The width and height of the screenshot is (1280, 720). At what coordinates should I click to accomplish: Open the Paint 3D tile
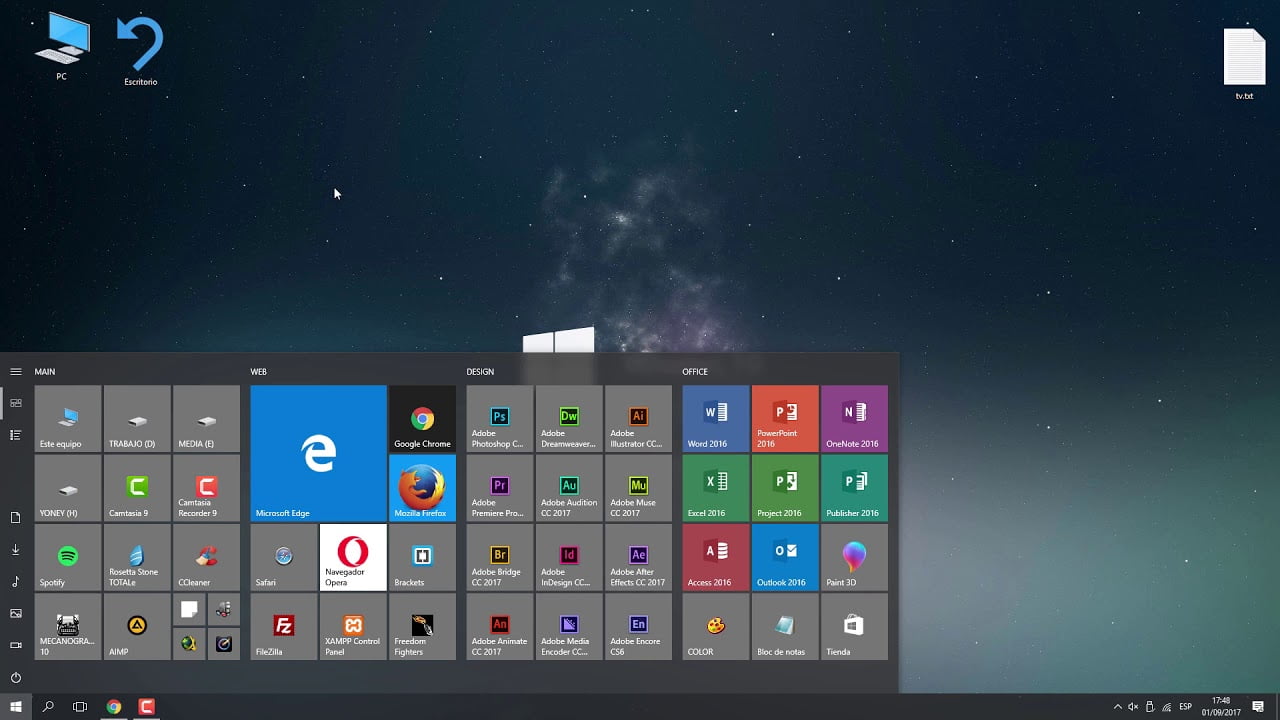[854, 557]
